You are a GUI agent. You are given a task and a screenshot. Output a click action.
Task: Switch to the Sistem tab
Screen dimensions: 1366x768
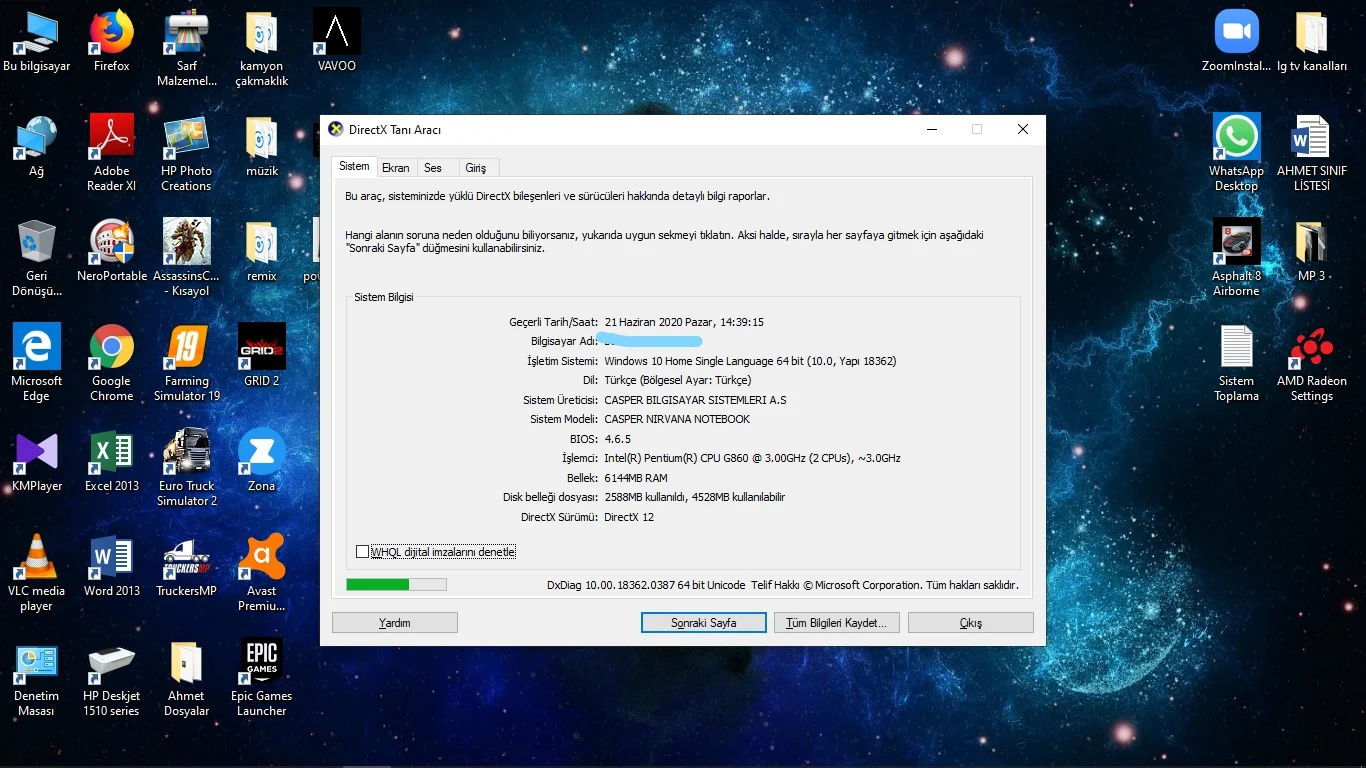pyautogui.click(x=354, y=166)
